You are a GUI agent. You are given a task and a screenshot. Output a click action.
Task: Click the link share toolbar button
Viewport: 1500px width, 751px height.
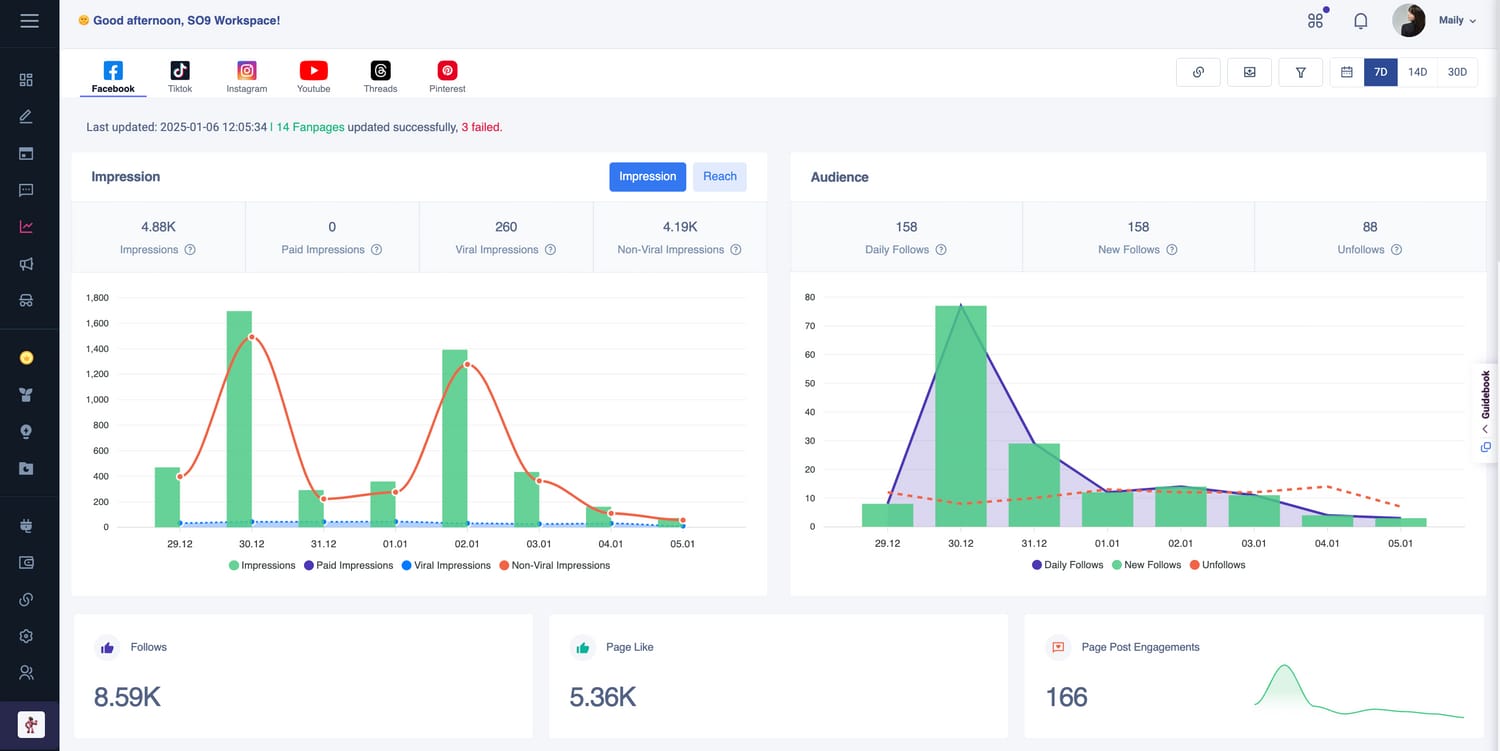click(1198, 72)
